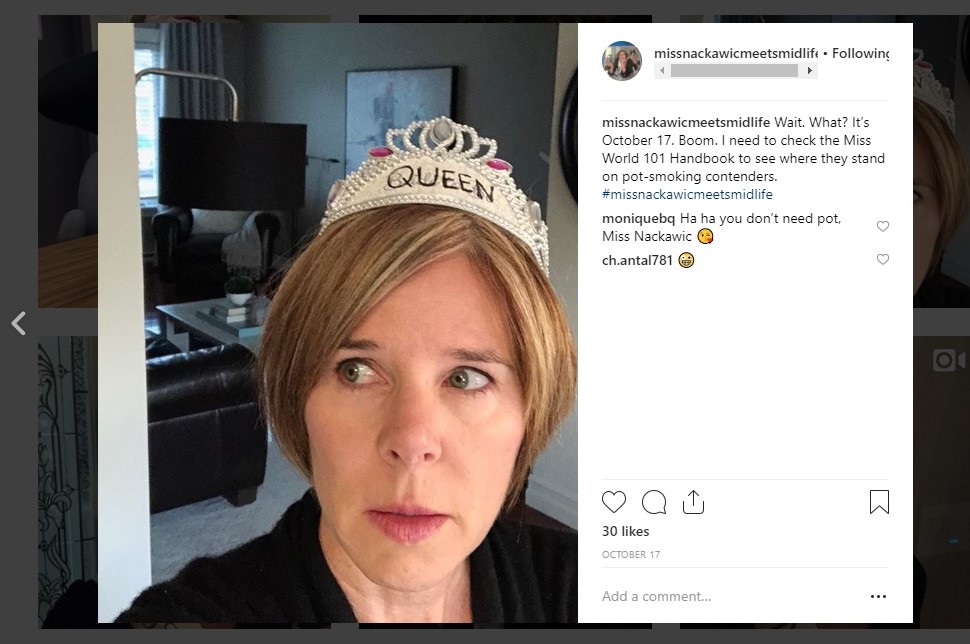Click the horizontal scrollbar track under the username
970x644 pixels.
pyautogui.click(x=735, y=71)
